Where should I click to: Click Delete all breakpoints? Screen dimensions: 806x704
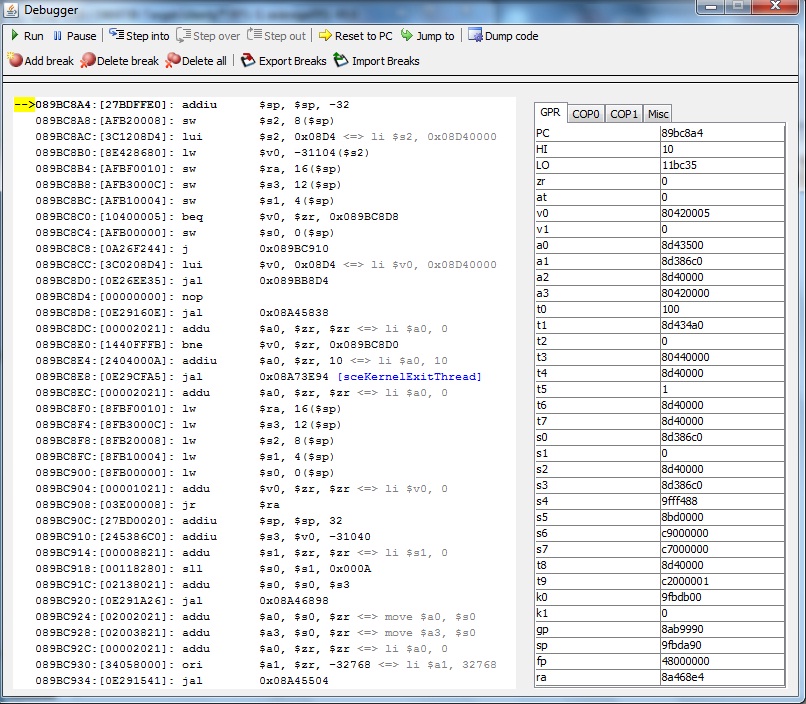pos(196,61)
